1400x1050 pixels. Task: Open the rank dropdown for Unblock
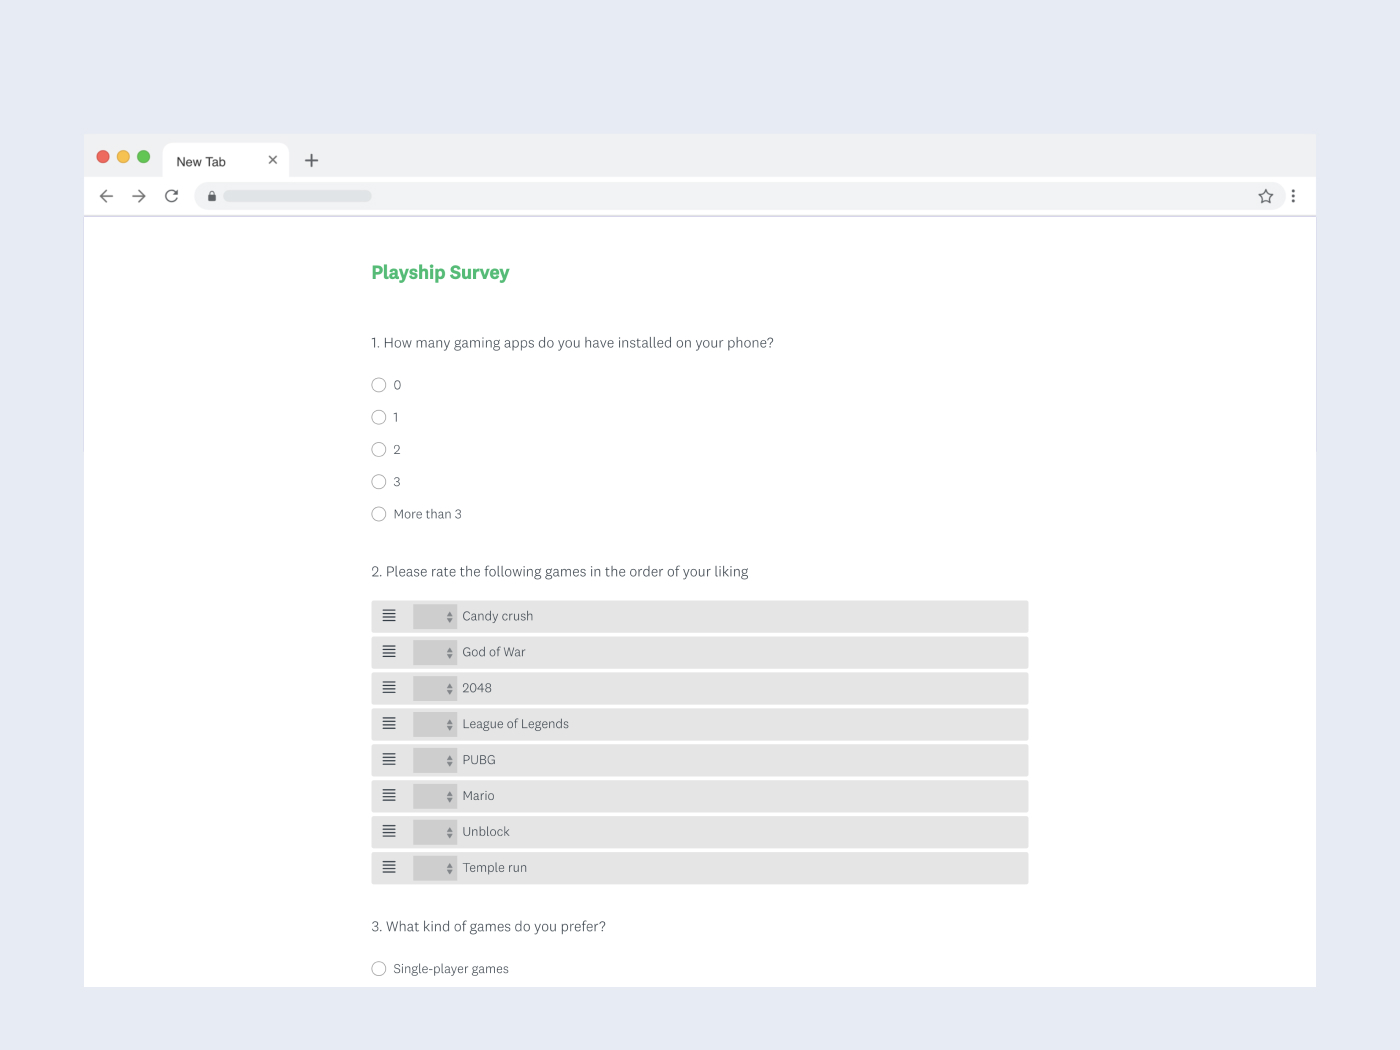point(435,833)
